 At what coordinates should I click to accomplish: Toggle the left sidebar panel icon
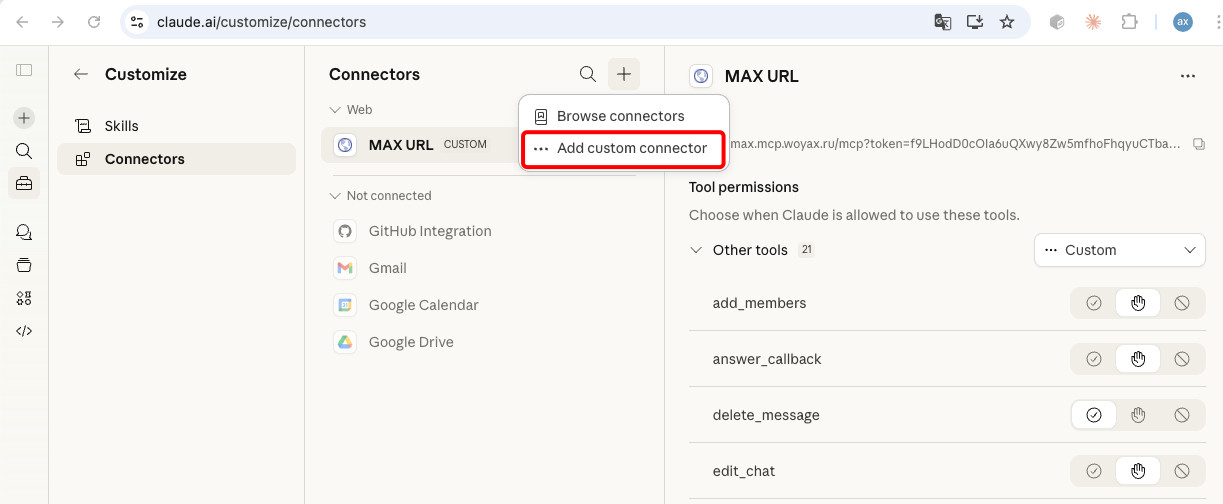pyautogui.click(x=24, y=70)
